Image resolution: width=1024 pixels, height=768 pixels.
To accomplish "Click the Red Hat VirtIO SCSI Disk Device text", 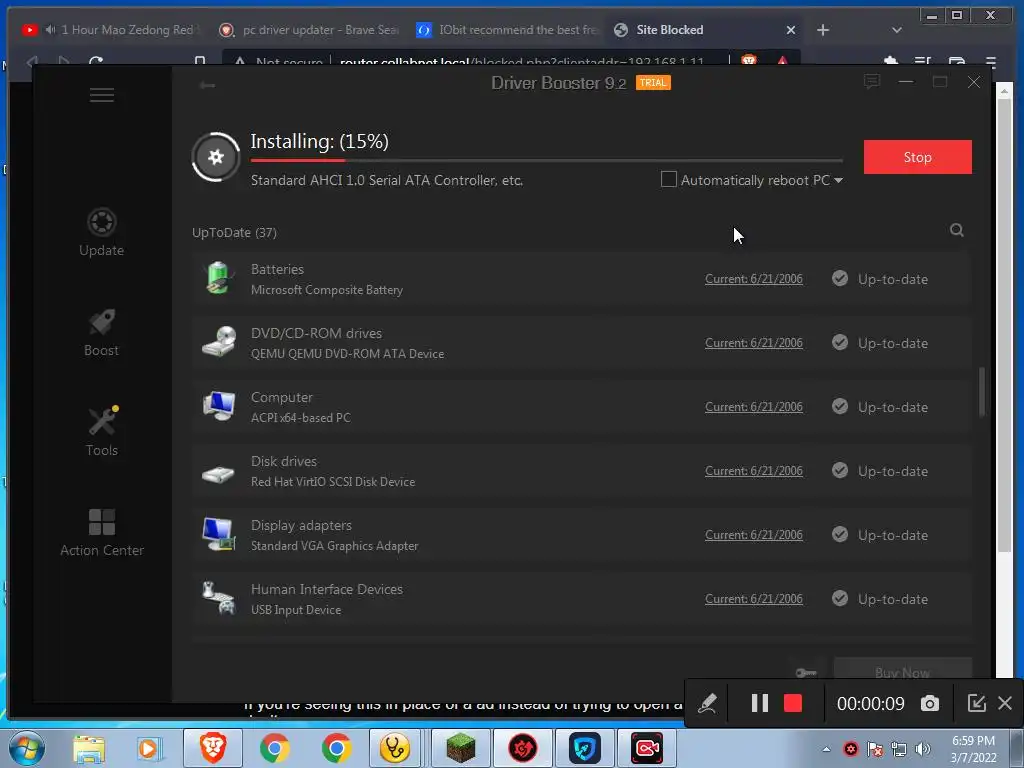I will click(x=333, y=482).
